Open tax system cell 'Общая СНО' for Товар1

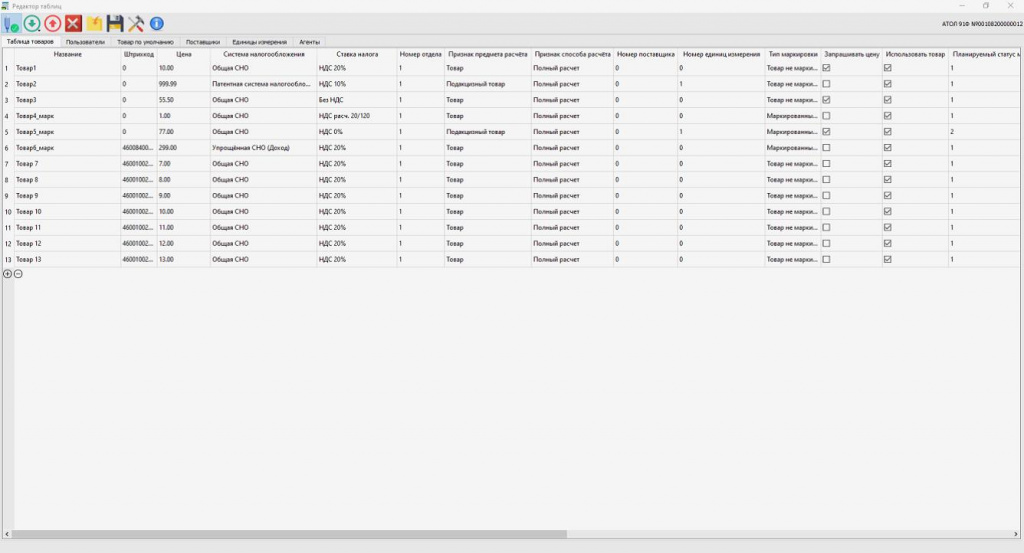pyautogui.click(x=262, y=68)
